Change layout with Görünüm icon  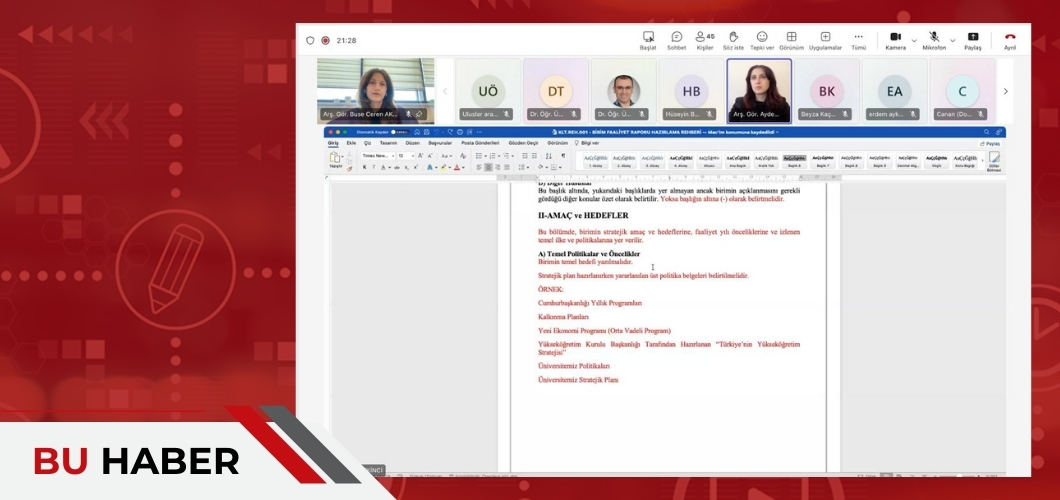pyautogui.click(x=791, y=40)
